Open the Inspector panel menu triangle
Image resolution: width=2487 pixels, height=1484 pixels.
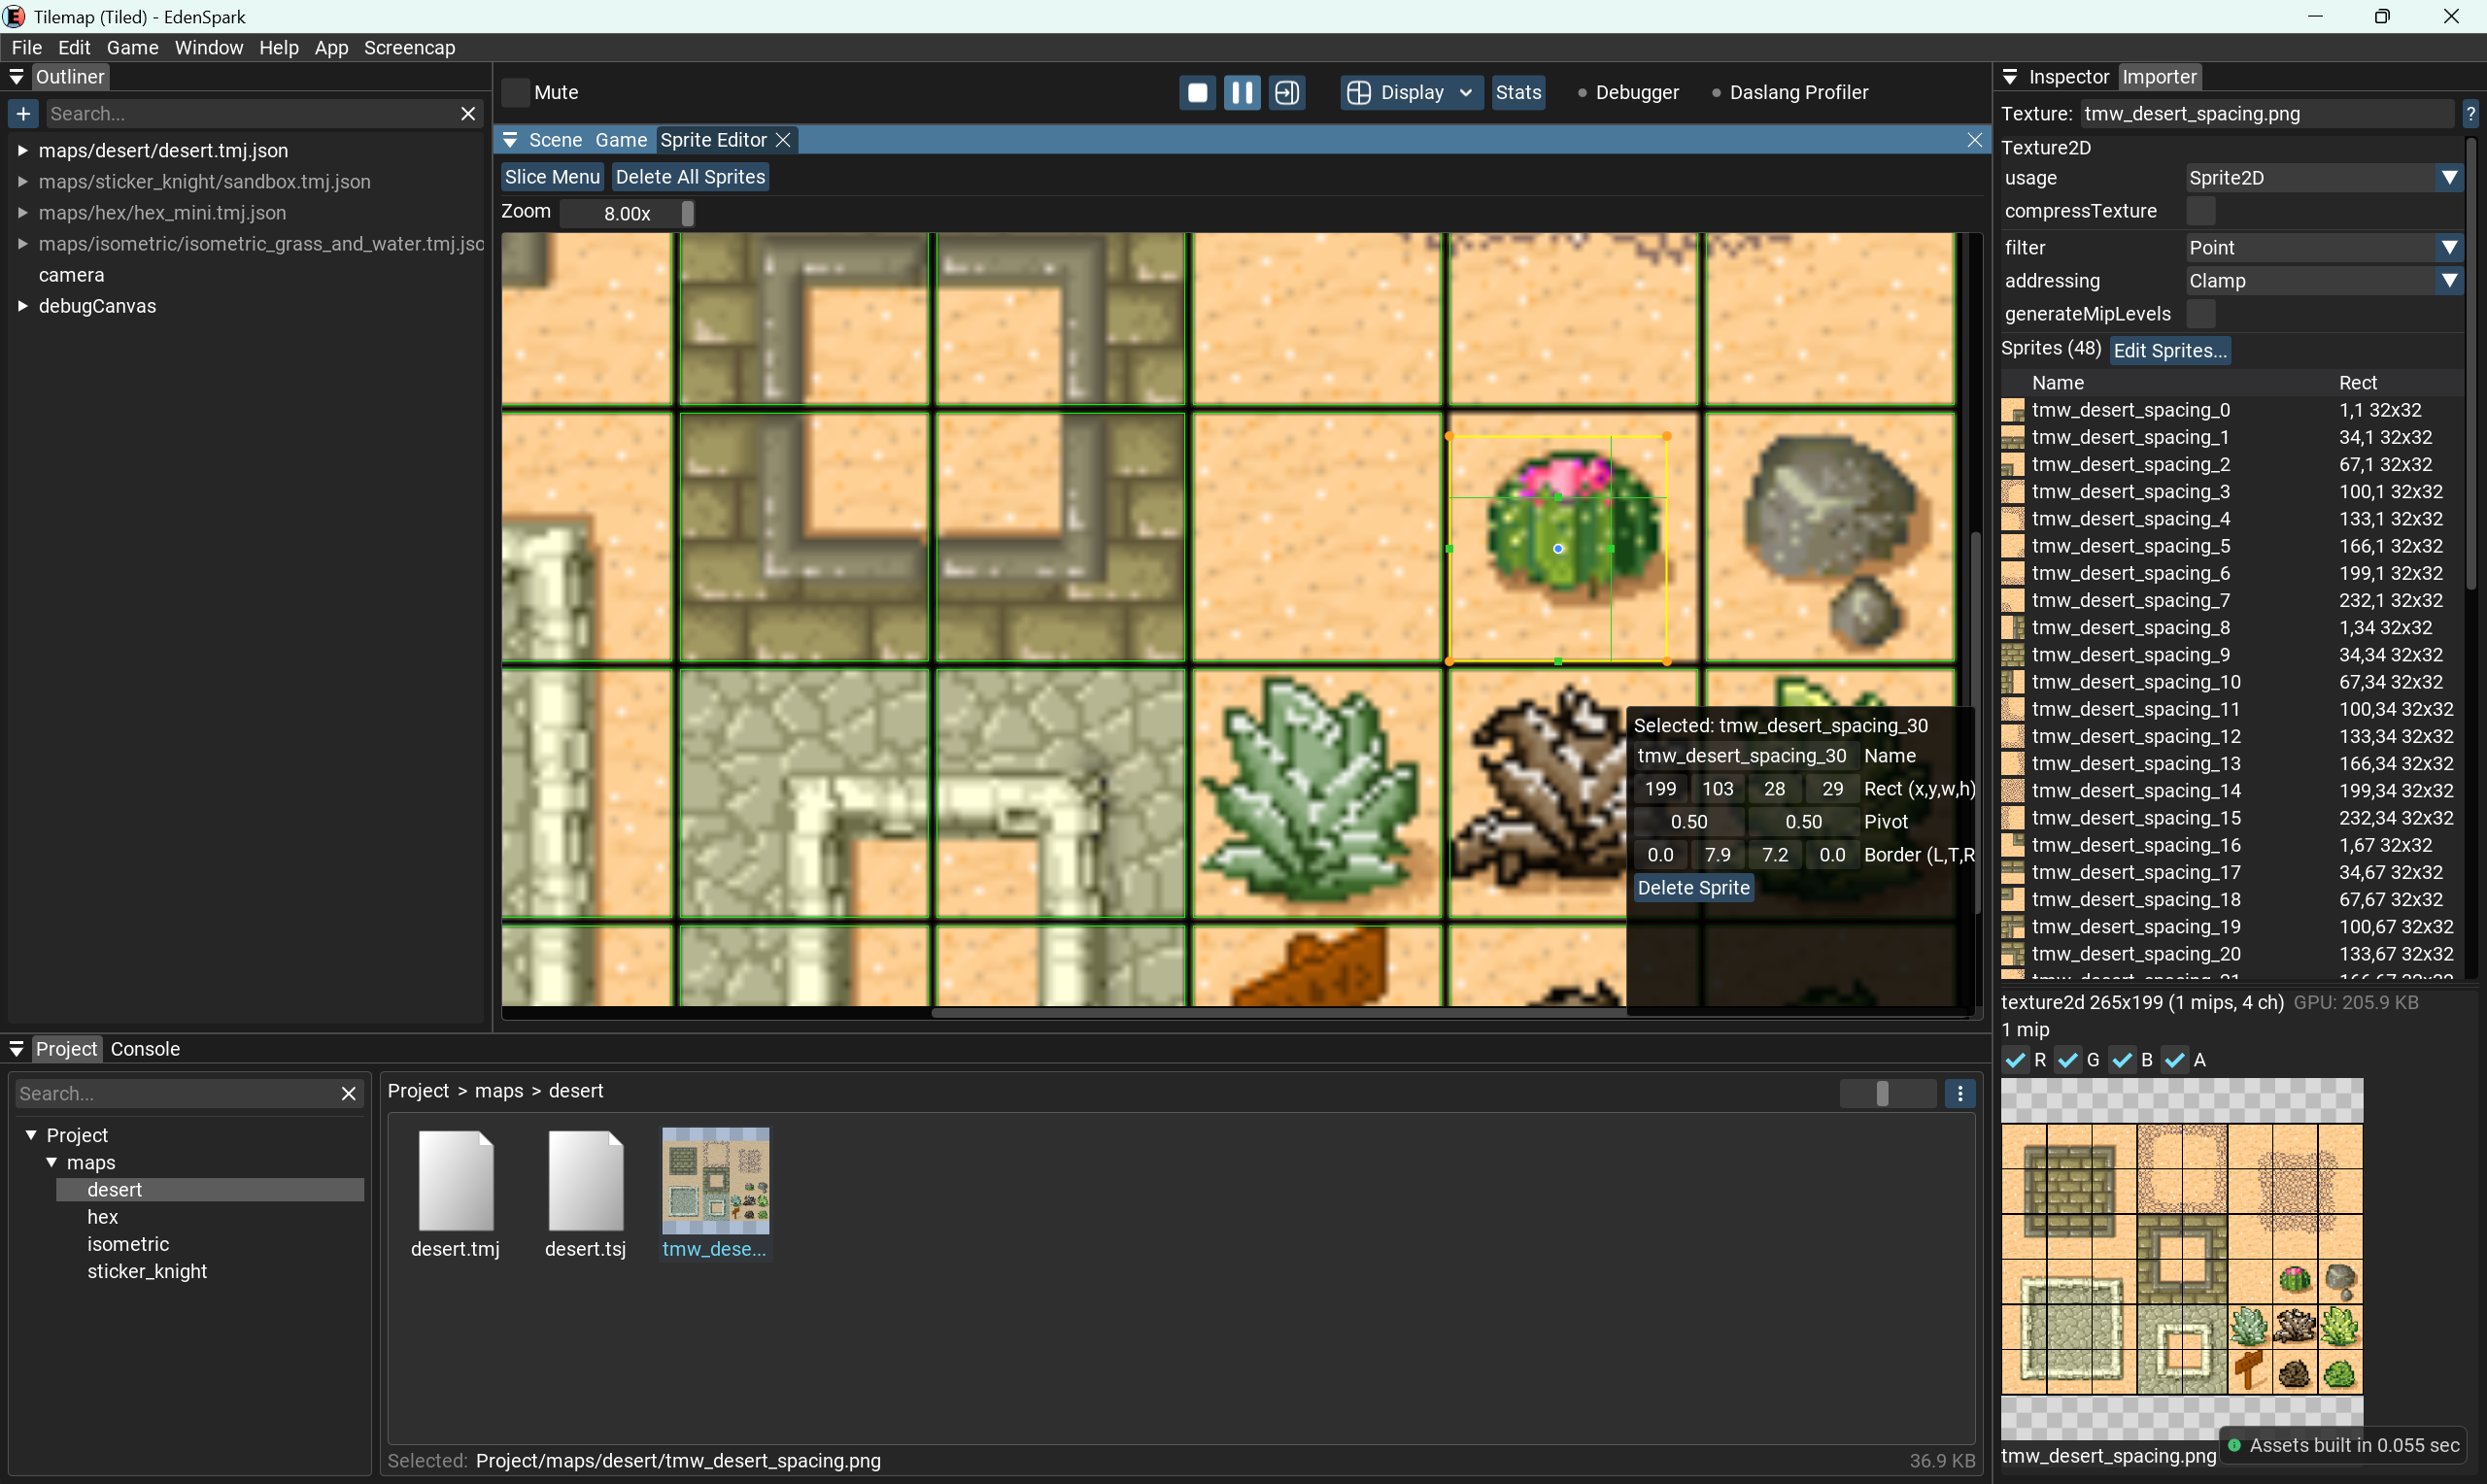pyautogui.click(x=2010, y=77)
